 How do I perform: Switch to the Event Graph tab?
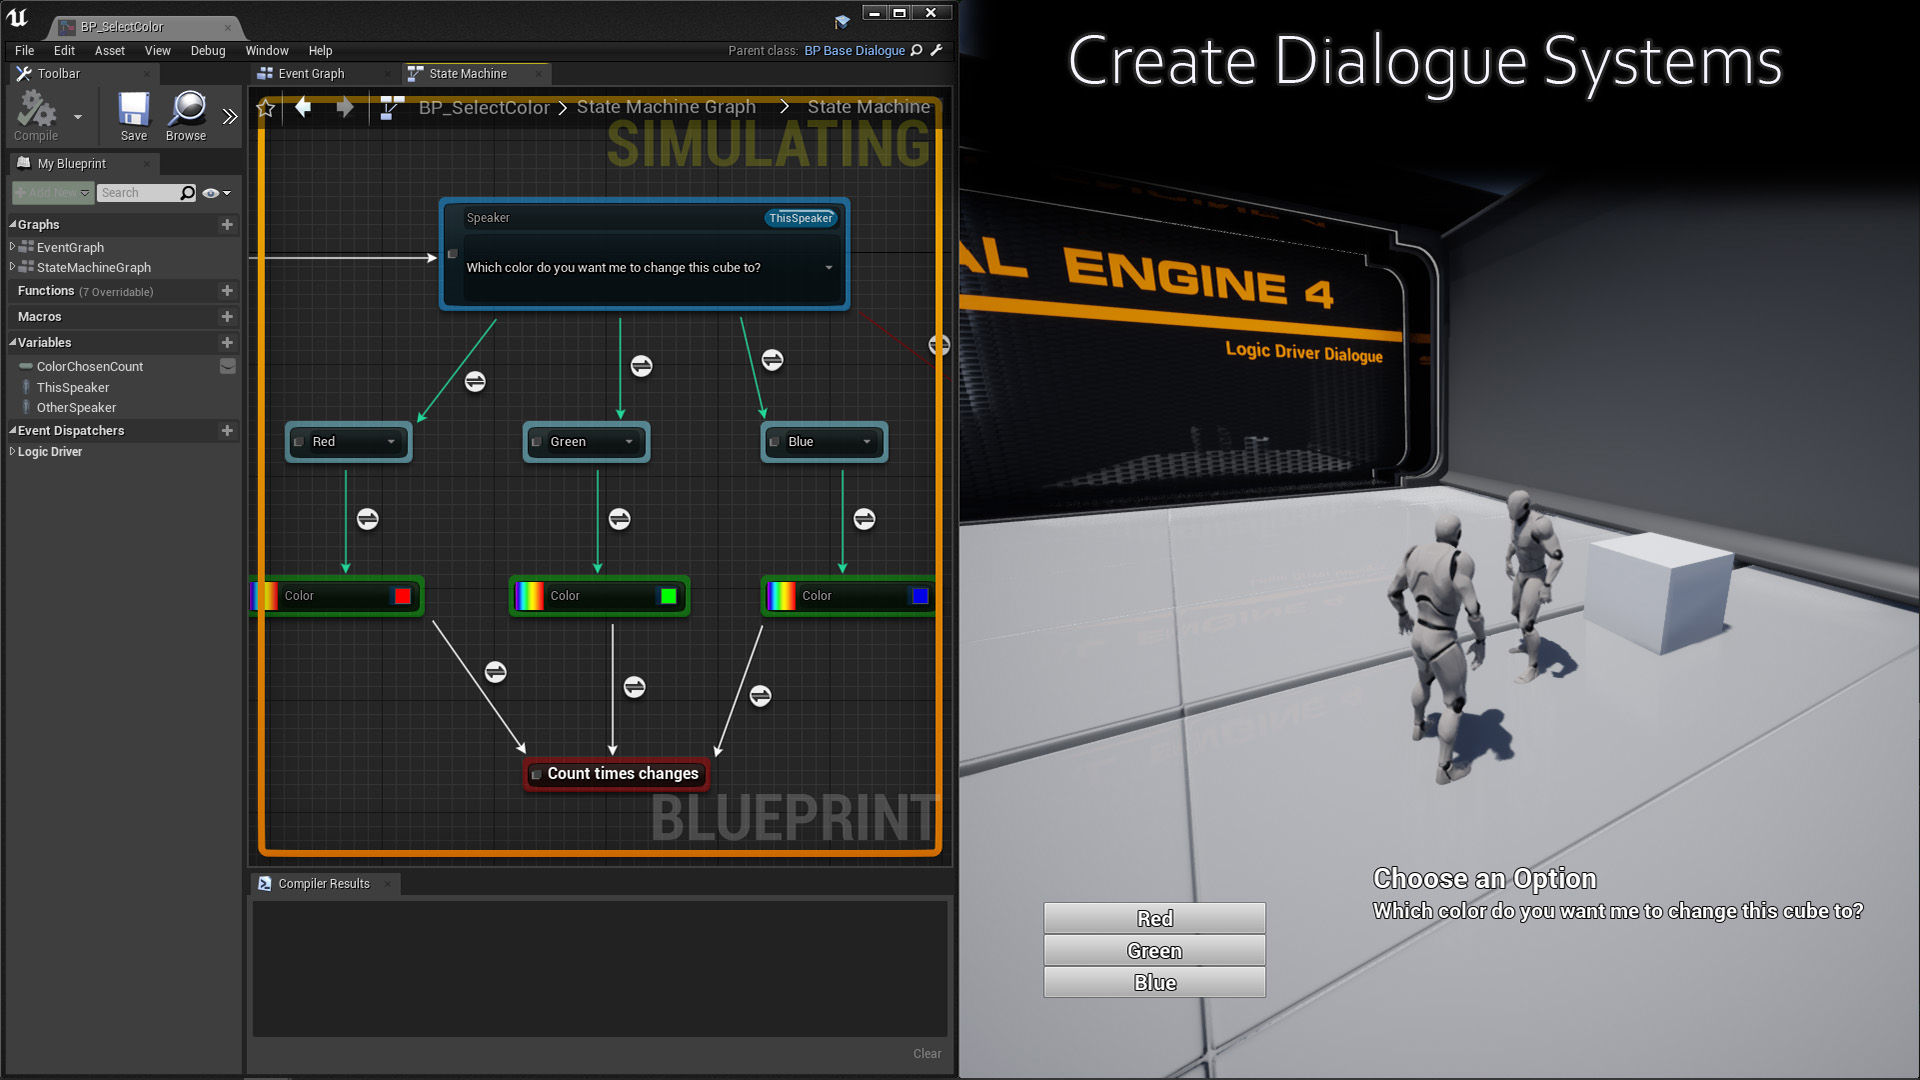pyautogui.click(x=311, y=74)
